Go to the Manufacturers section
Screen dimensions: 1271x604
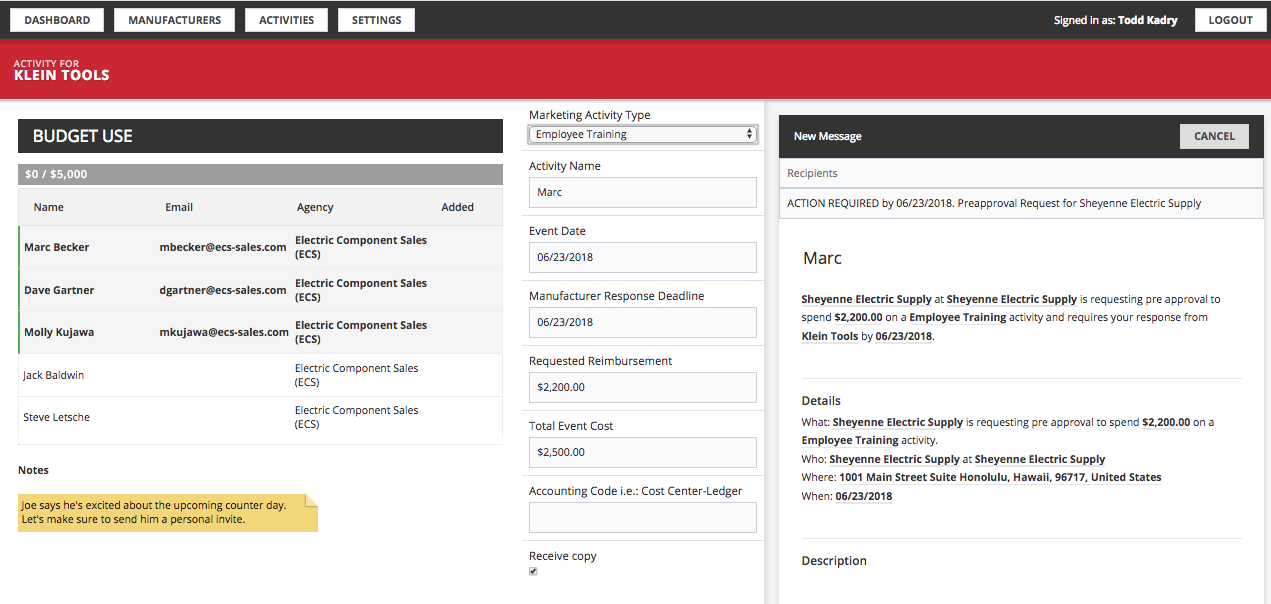pyautogui.click(x=175, y=20)
